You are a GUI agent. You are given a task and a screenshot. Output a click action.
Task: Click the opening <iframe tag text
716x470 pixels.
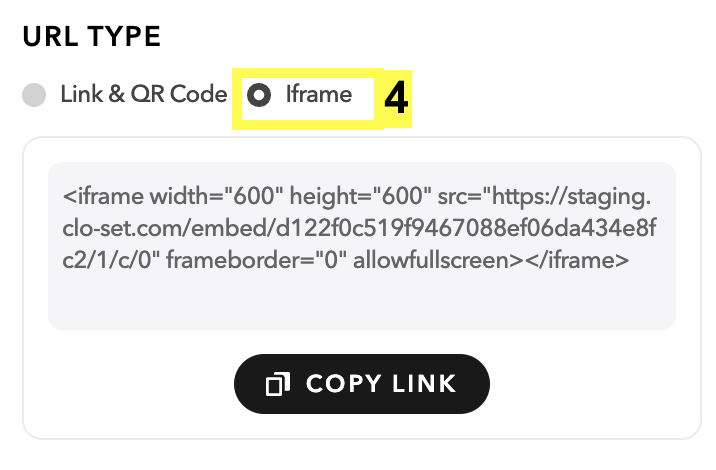[x=103, y=197]
